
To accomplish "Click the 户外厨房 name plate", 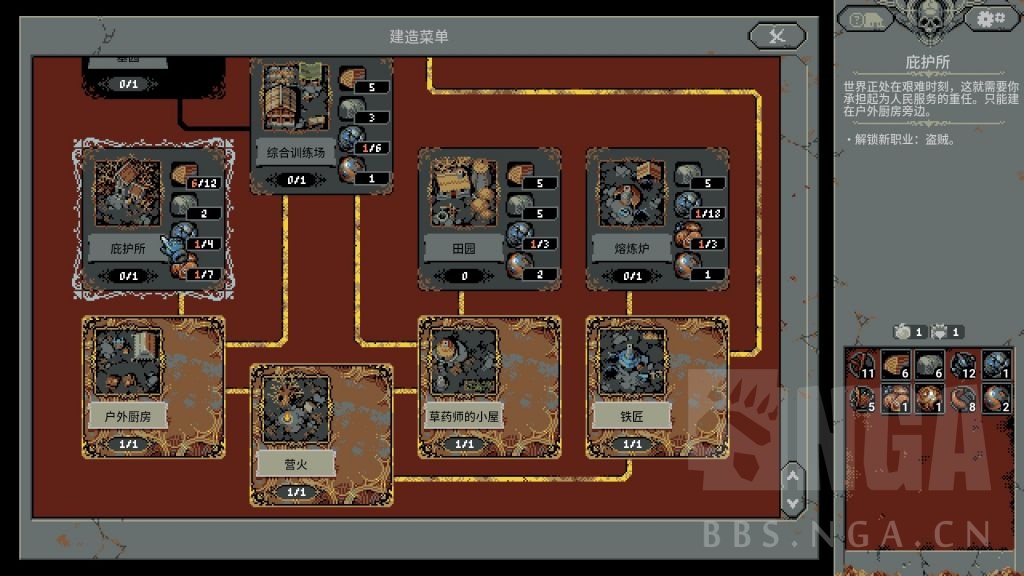I will (128, 417).
